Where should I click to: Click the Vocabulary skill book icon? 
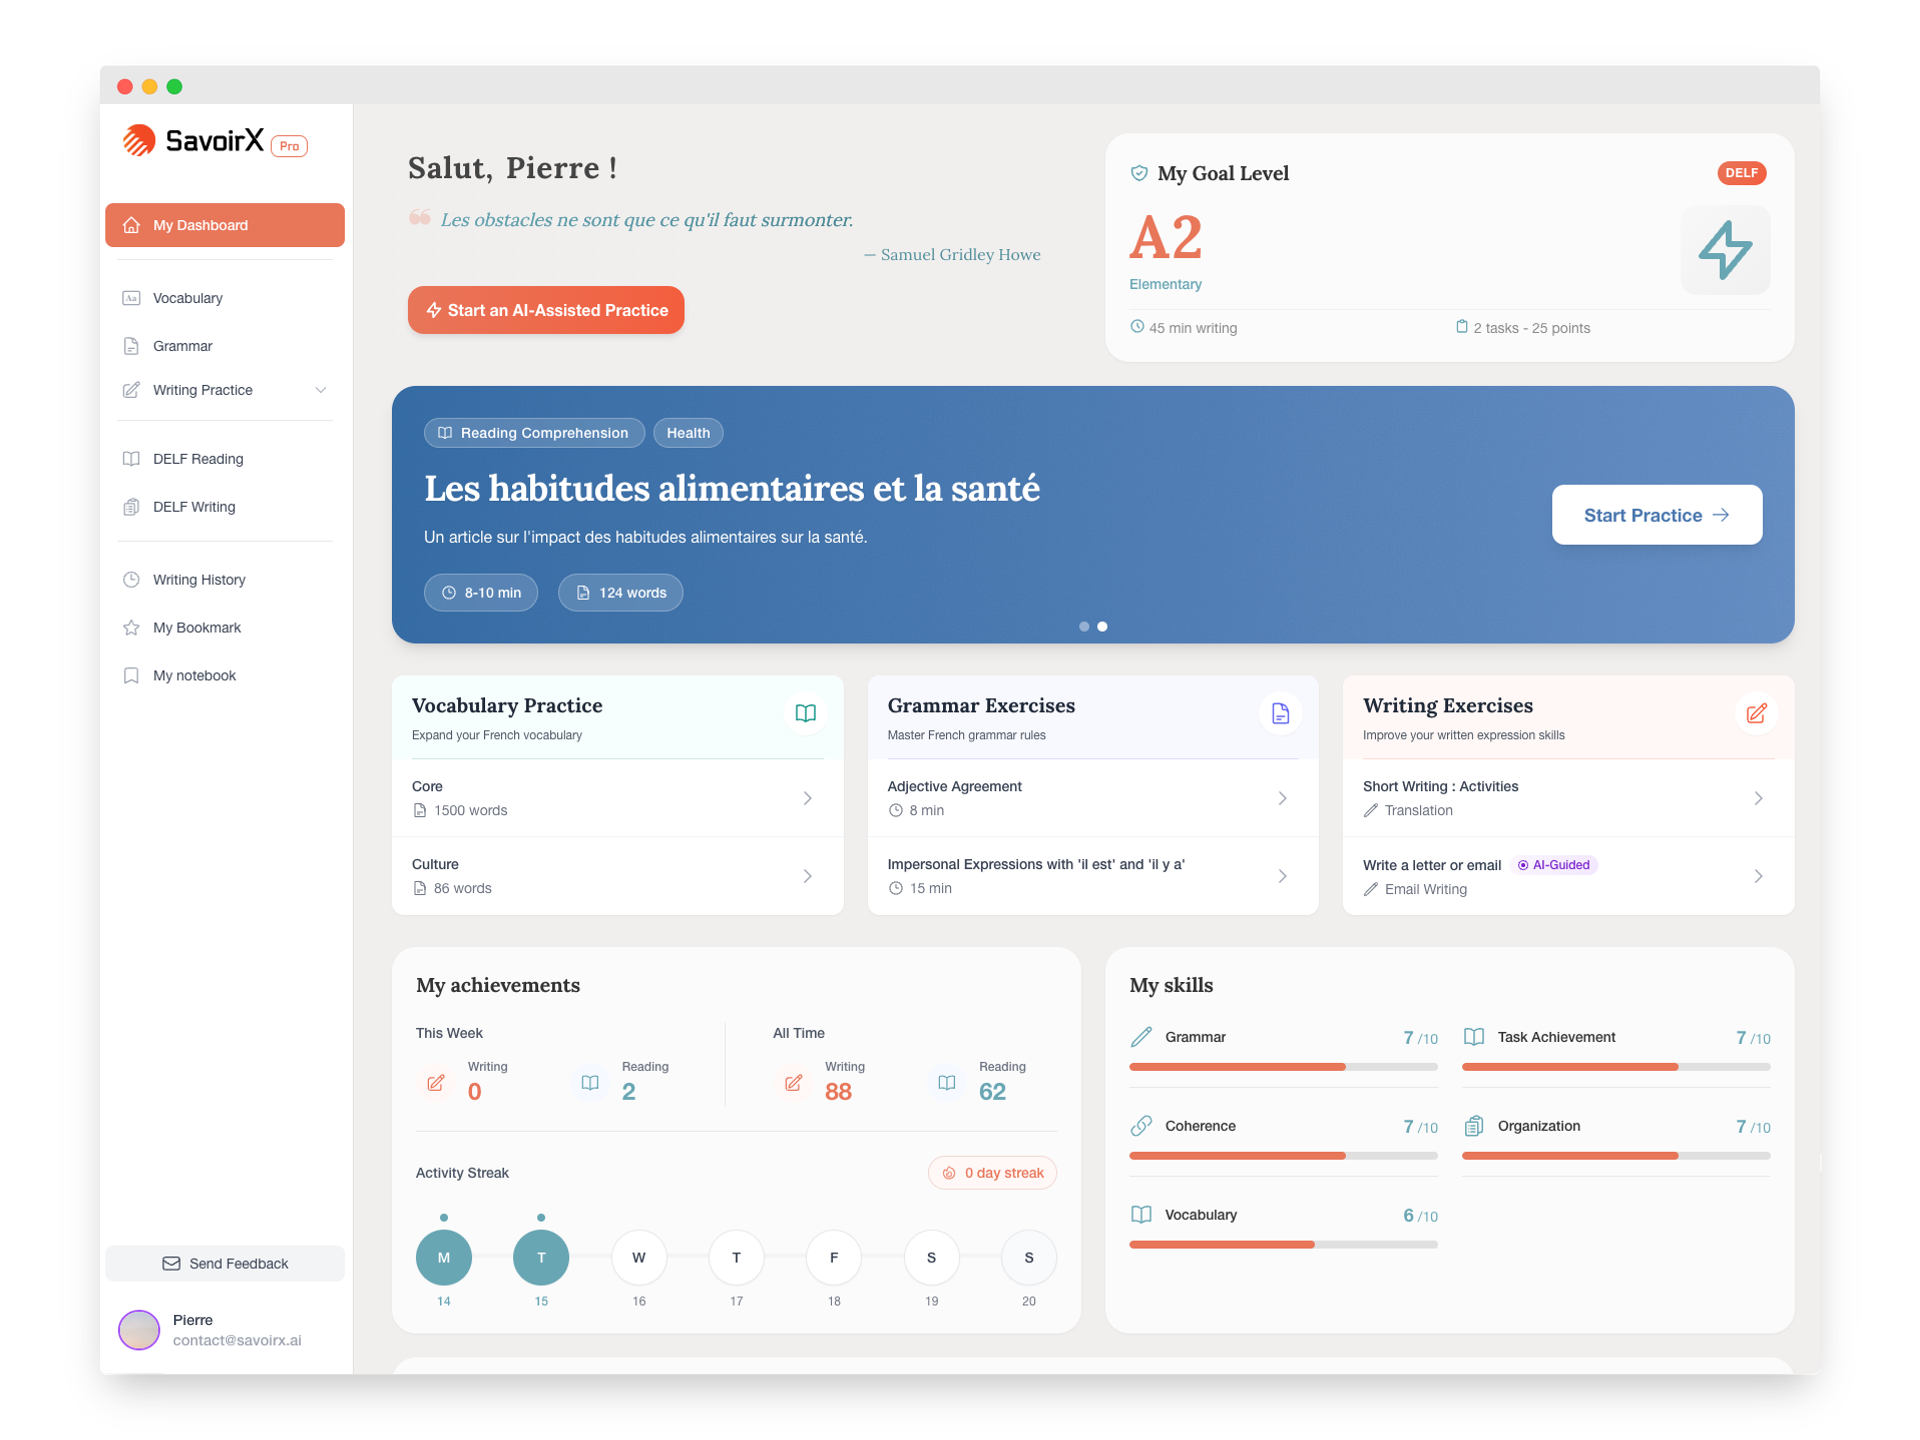coord(1141,1215)
